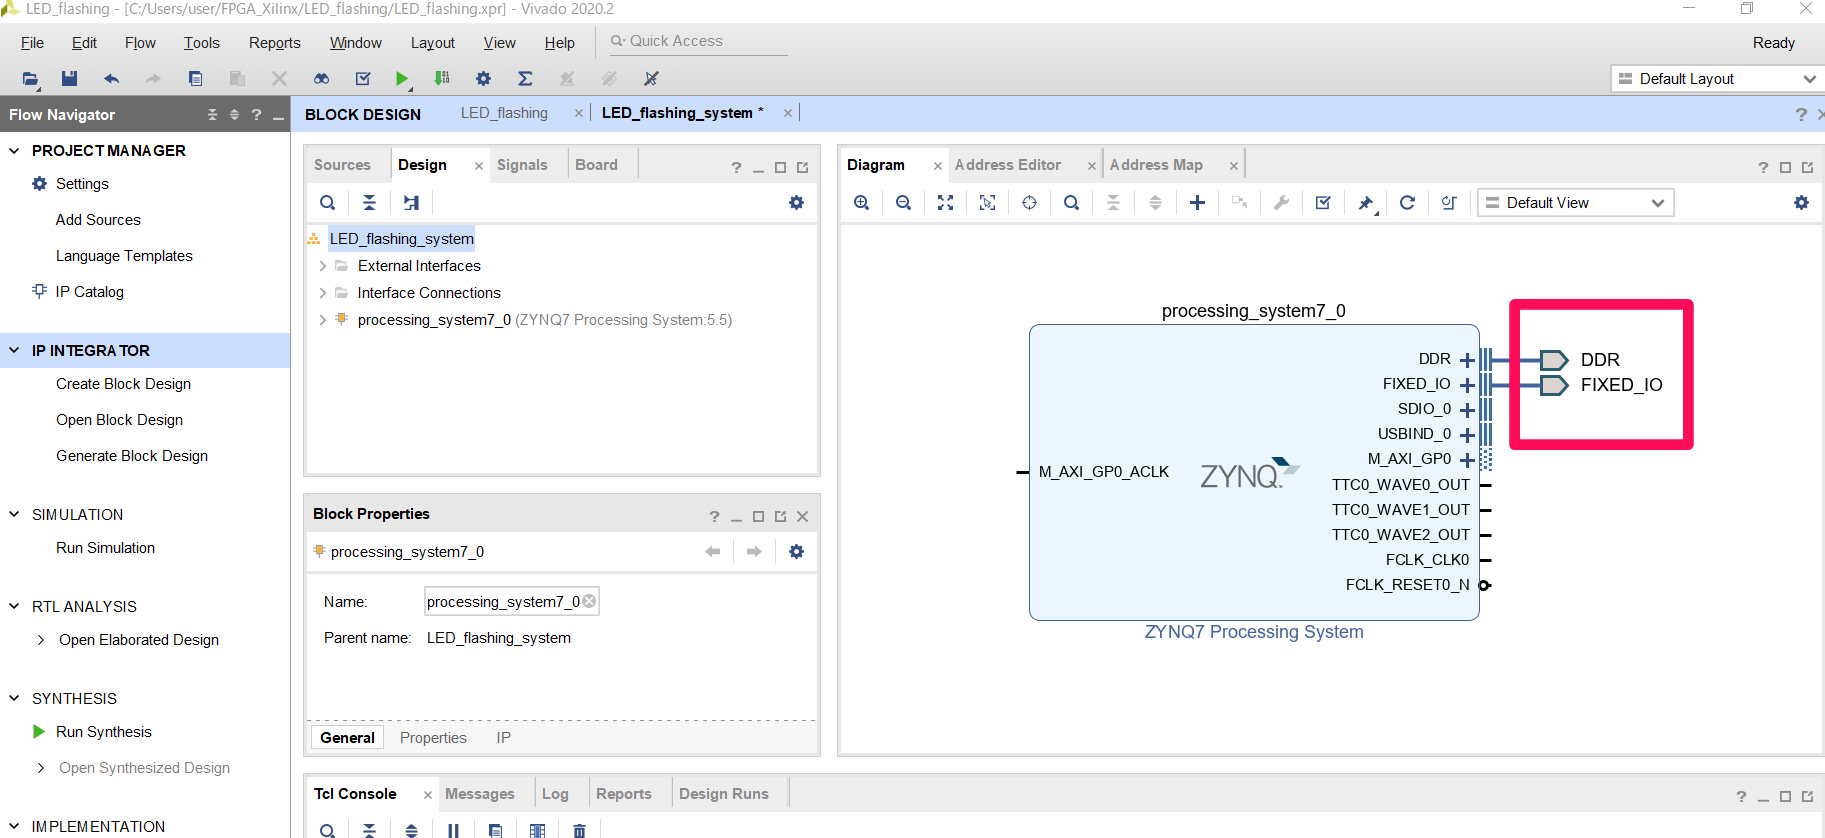The height and width of the screenshot is (838, 1825).
Task: Switch to the Sources tab
Action: [x=342, y=165]
